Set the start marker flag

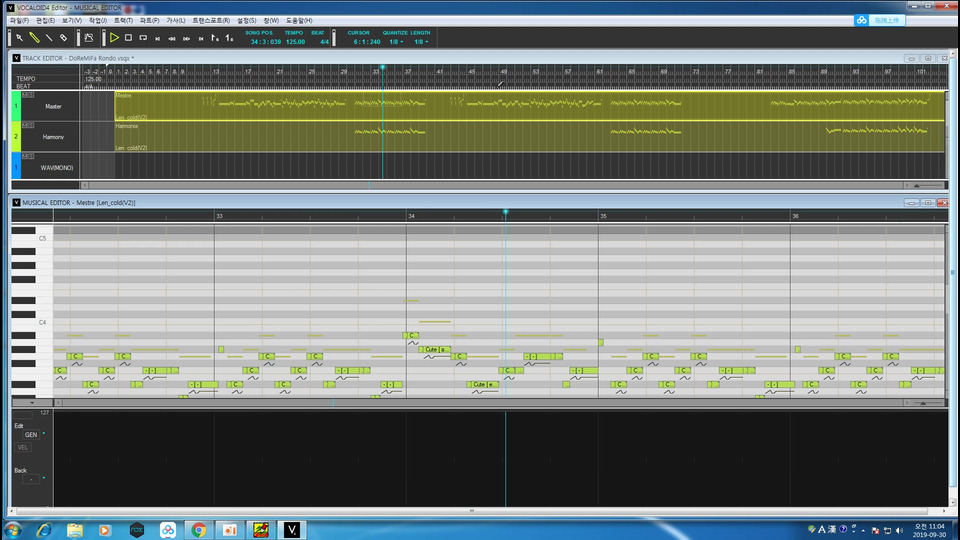point(215,38)
